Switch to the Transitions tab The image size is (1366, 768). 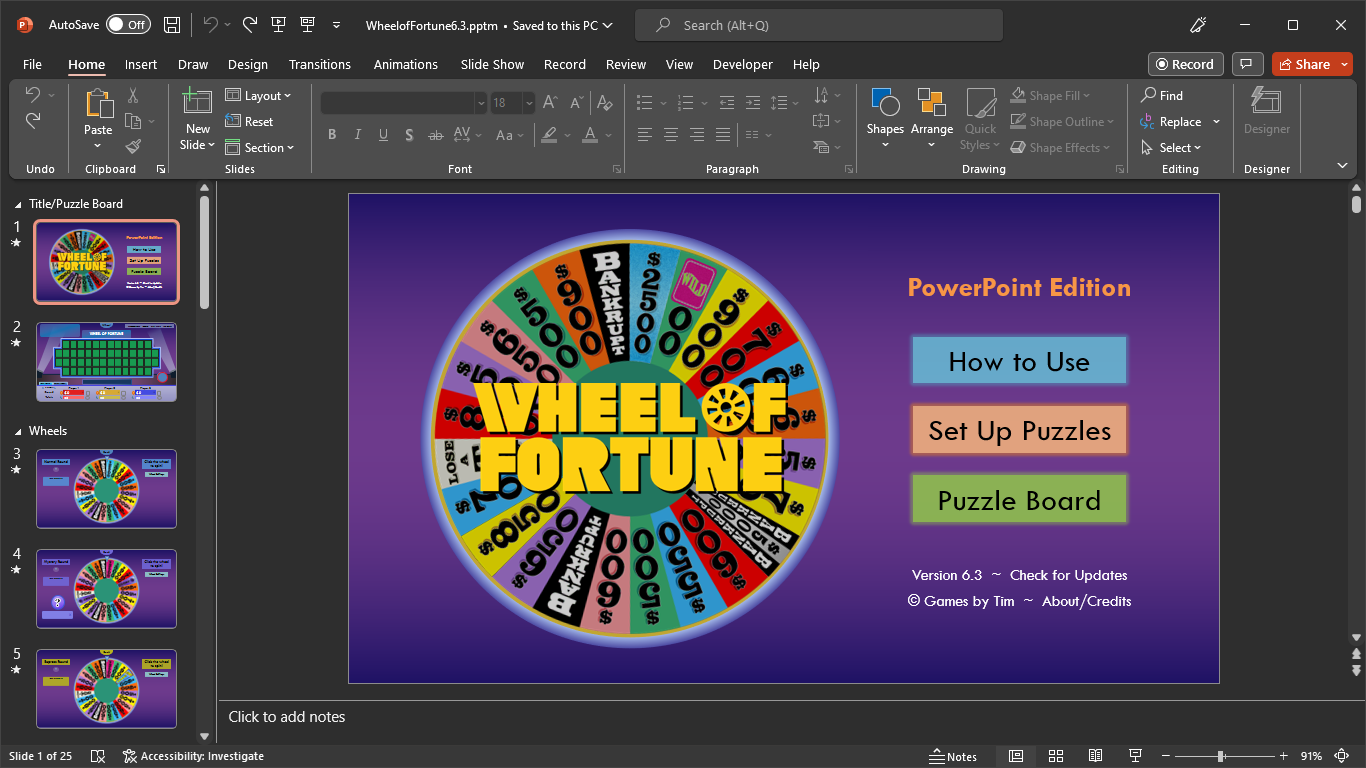click(320, 64)
